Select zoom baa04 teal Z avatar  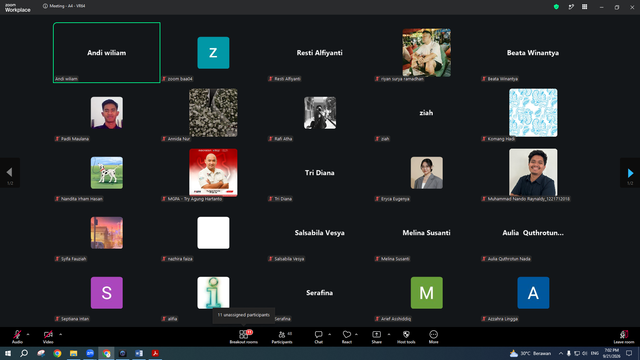click(x=213, y=53)
